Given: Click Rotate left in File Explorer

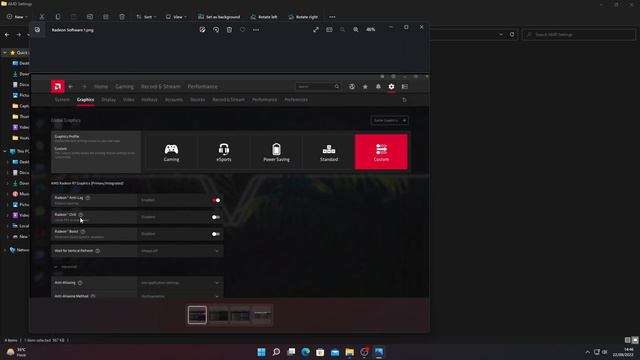Looking at the screenshot, I should (x=264, y=17).
